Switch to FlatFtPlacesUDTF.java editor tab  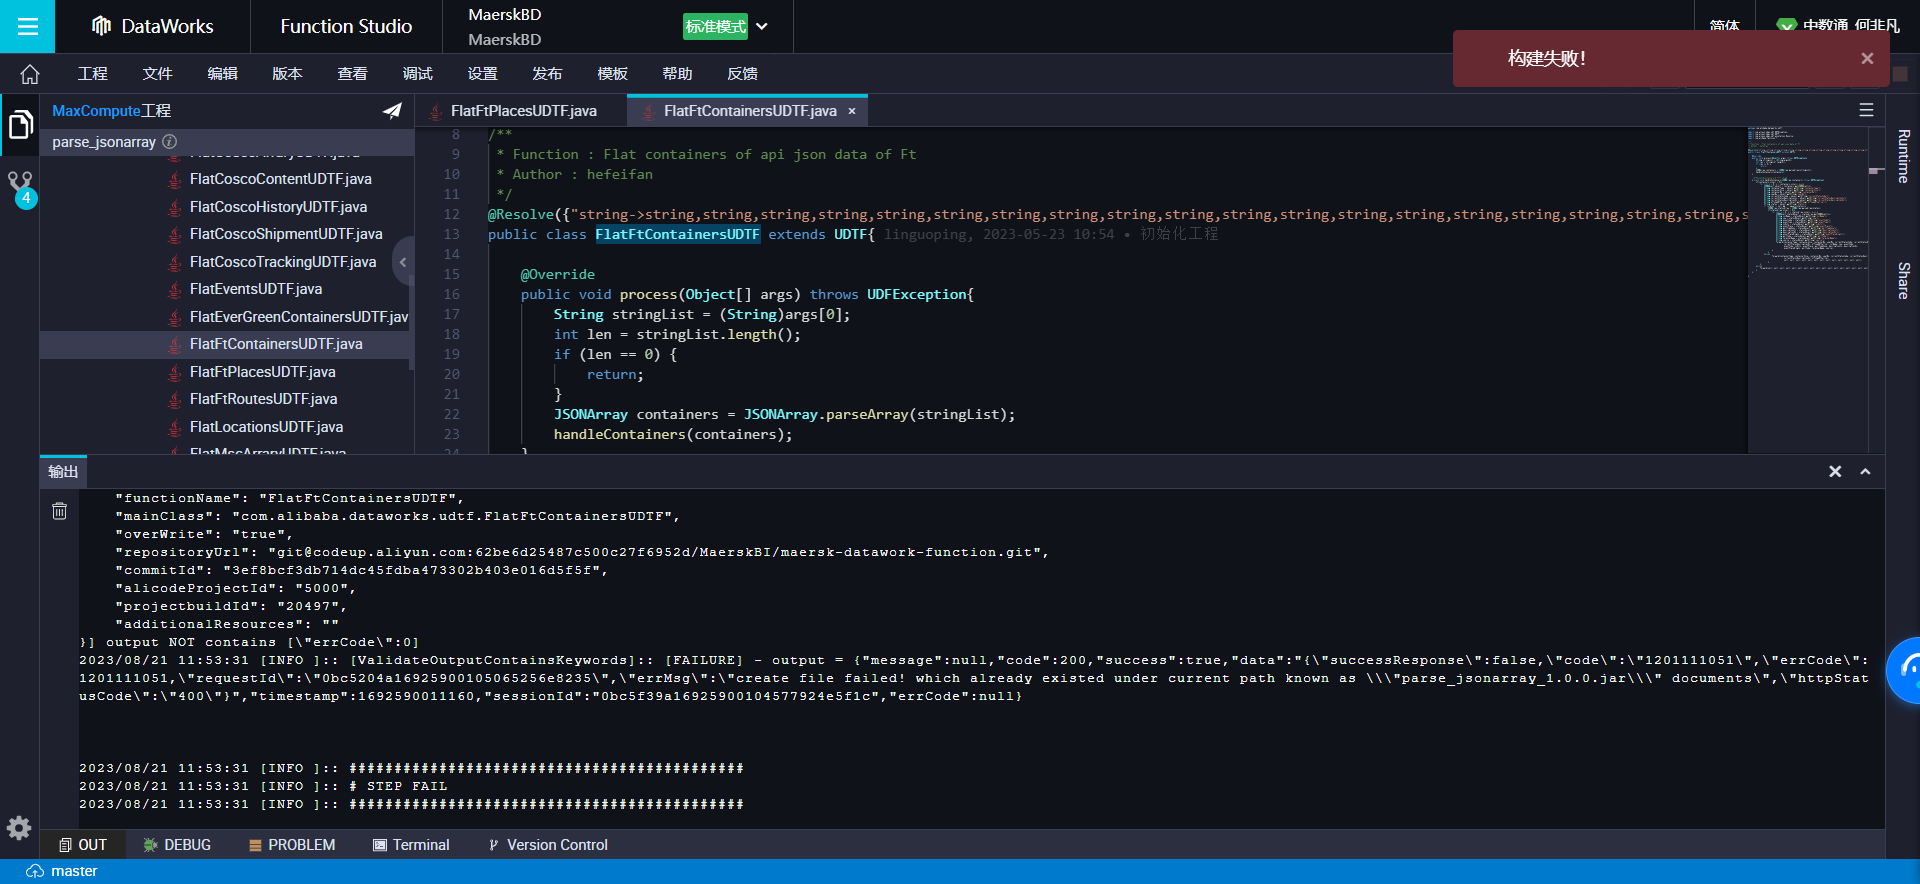520,111
